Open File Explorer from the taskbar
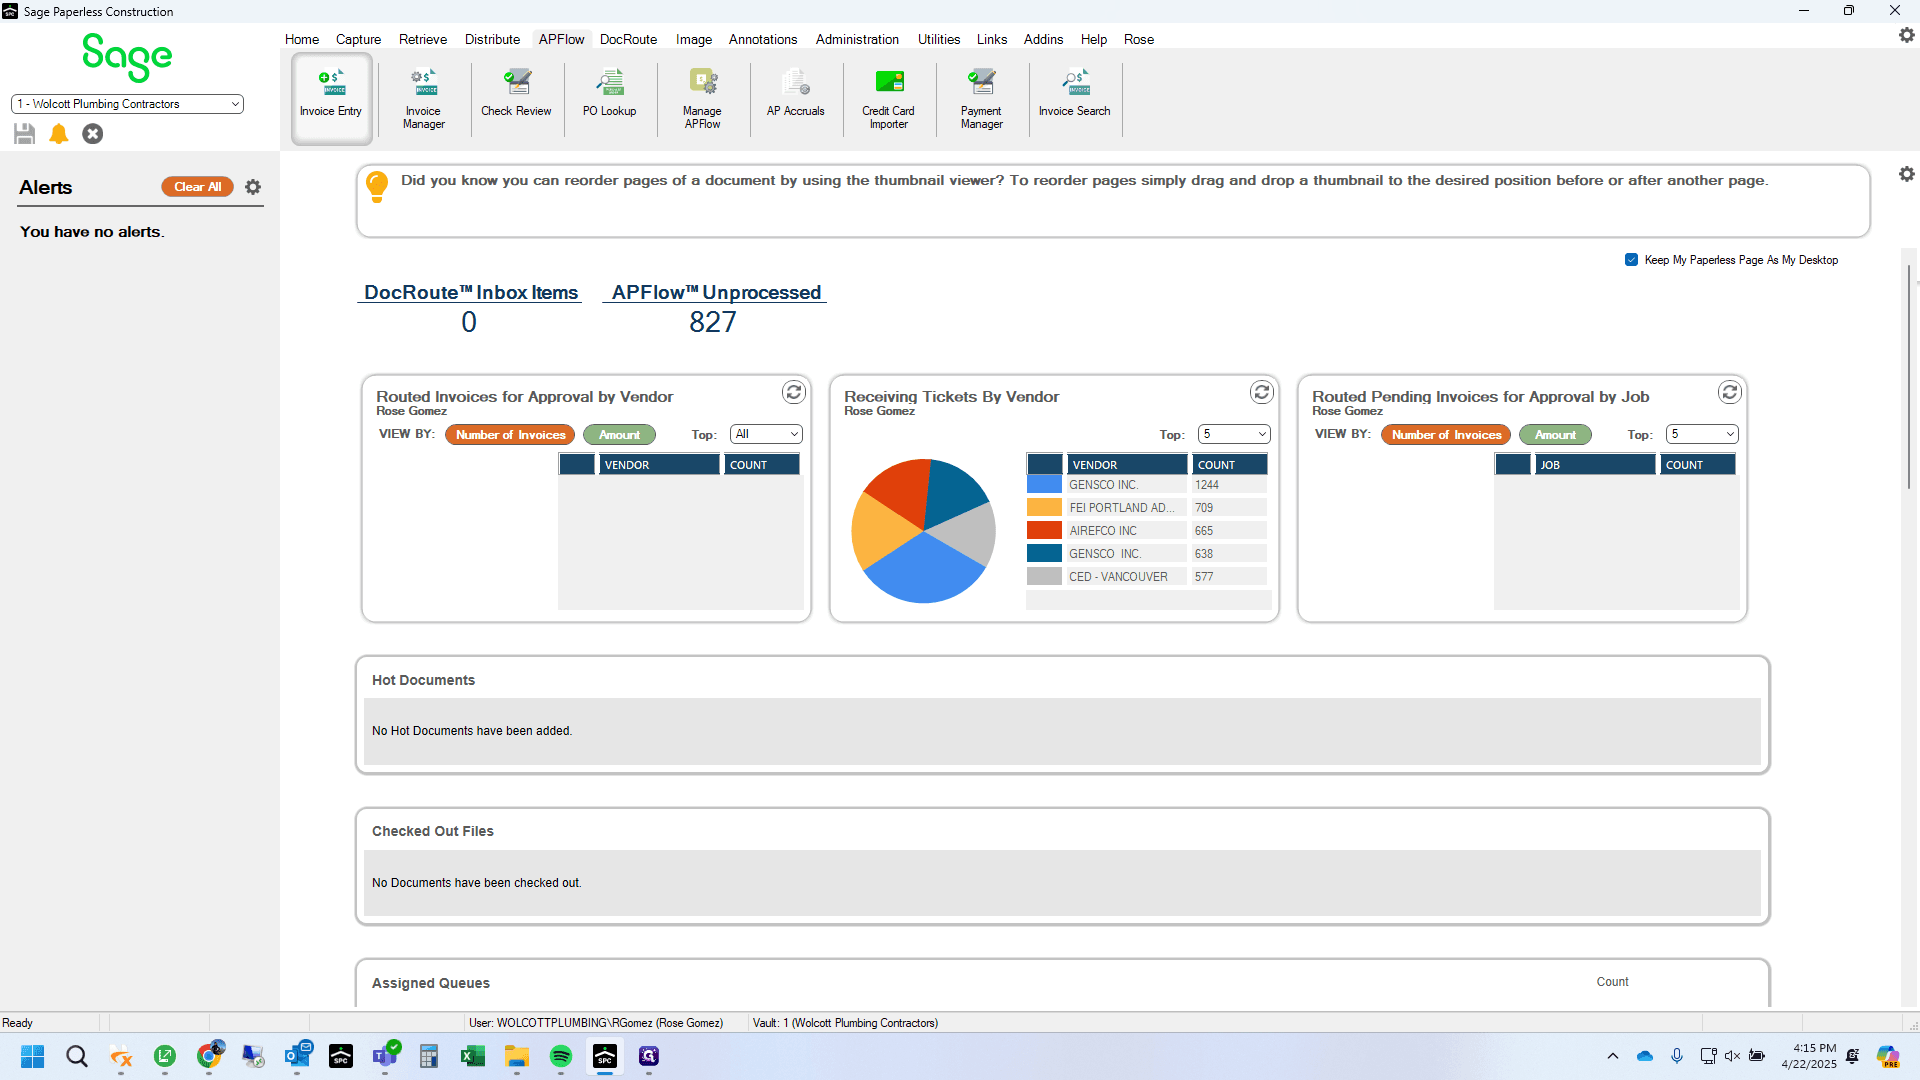Screen dimensions: 1920x1080 click(516, 1056)
